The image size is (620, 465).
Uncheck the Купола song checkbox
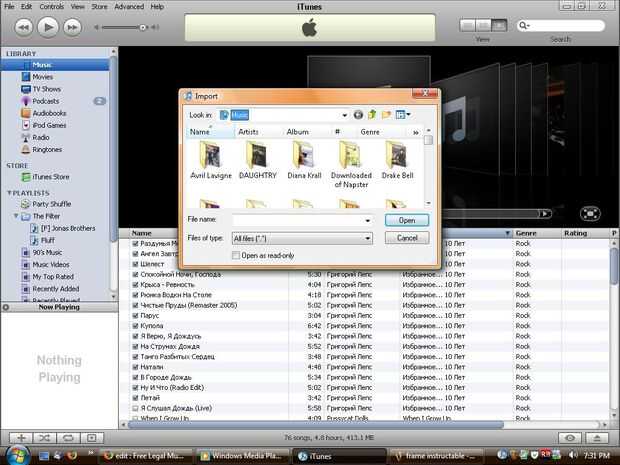tap(135, 326)
